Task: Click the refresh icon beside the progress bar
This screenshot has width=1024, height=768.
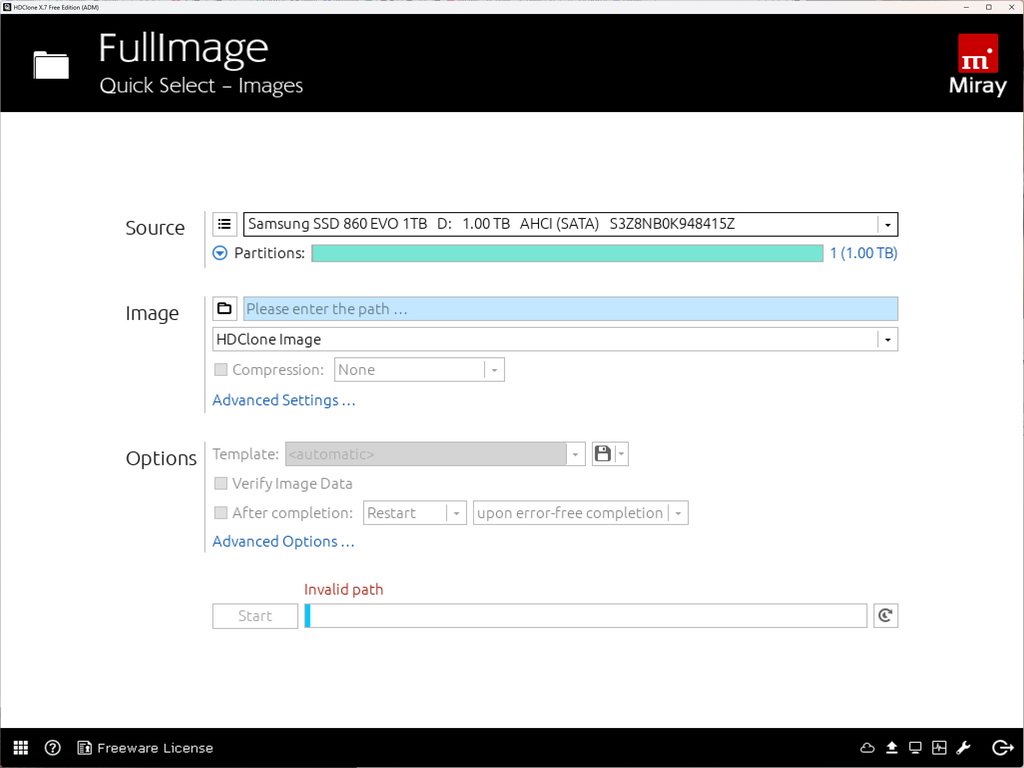Action: [886, 616]
